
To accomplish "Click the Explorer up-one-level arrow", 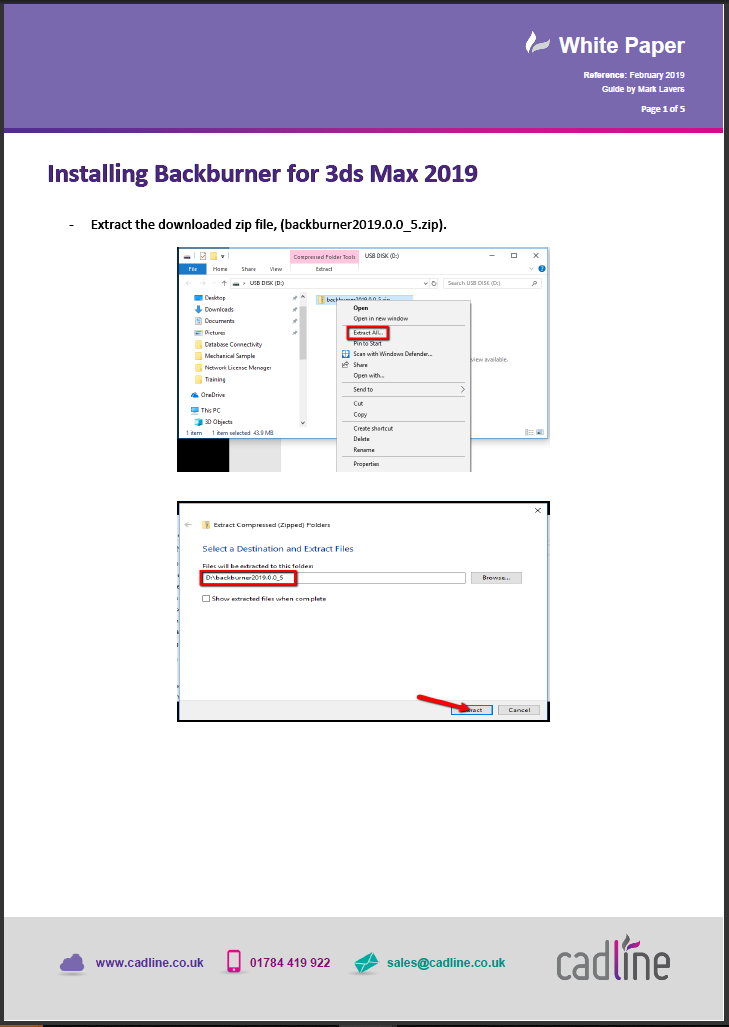I will (x=224, y=283).
